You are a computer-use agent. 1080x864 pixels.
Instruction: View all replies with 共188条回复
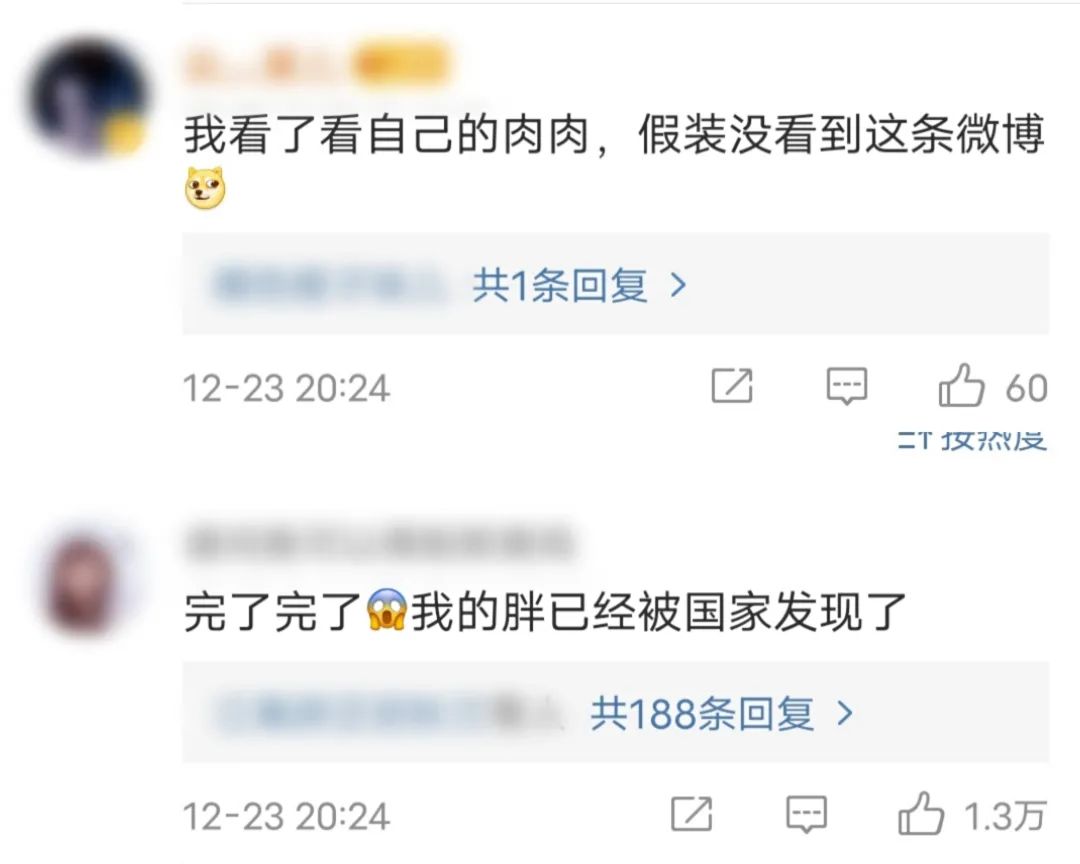tap(702, 714)
